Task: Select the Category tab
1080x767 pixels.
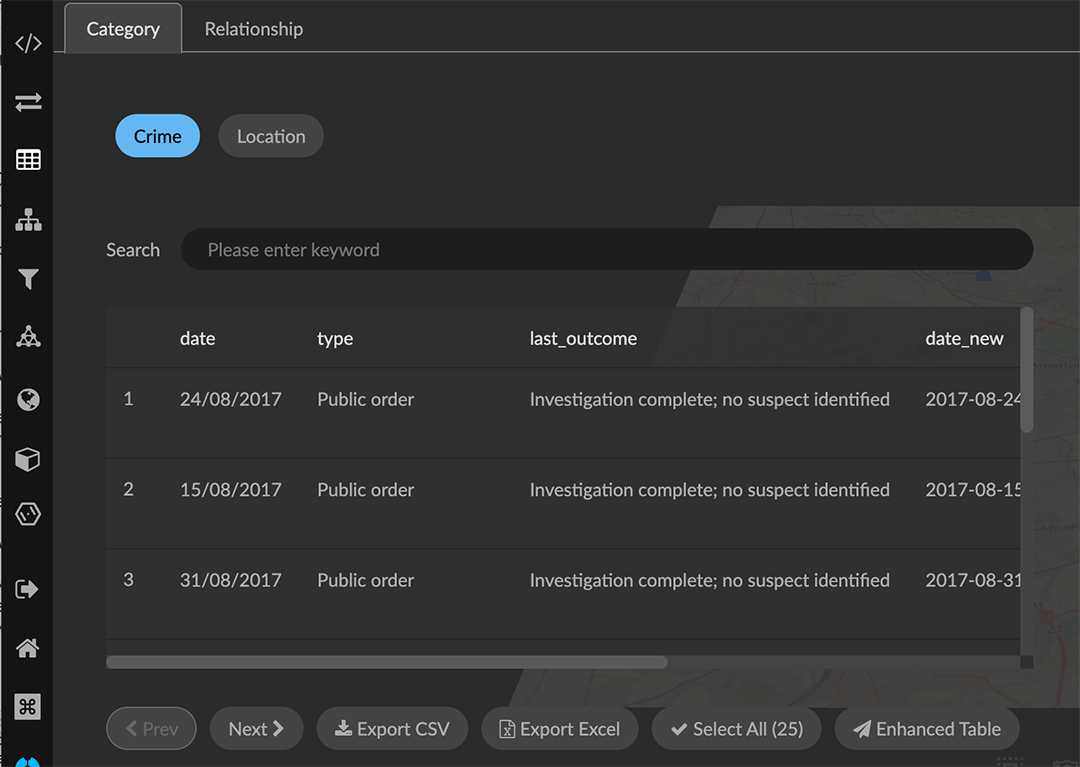Action: tap(123, 29)
